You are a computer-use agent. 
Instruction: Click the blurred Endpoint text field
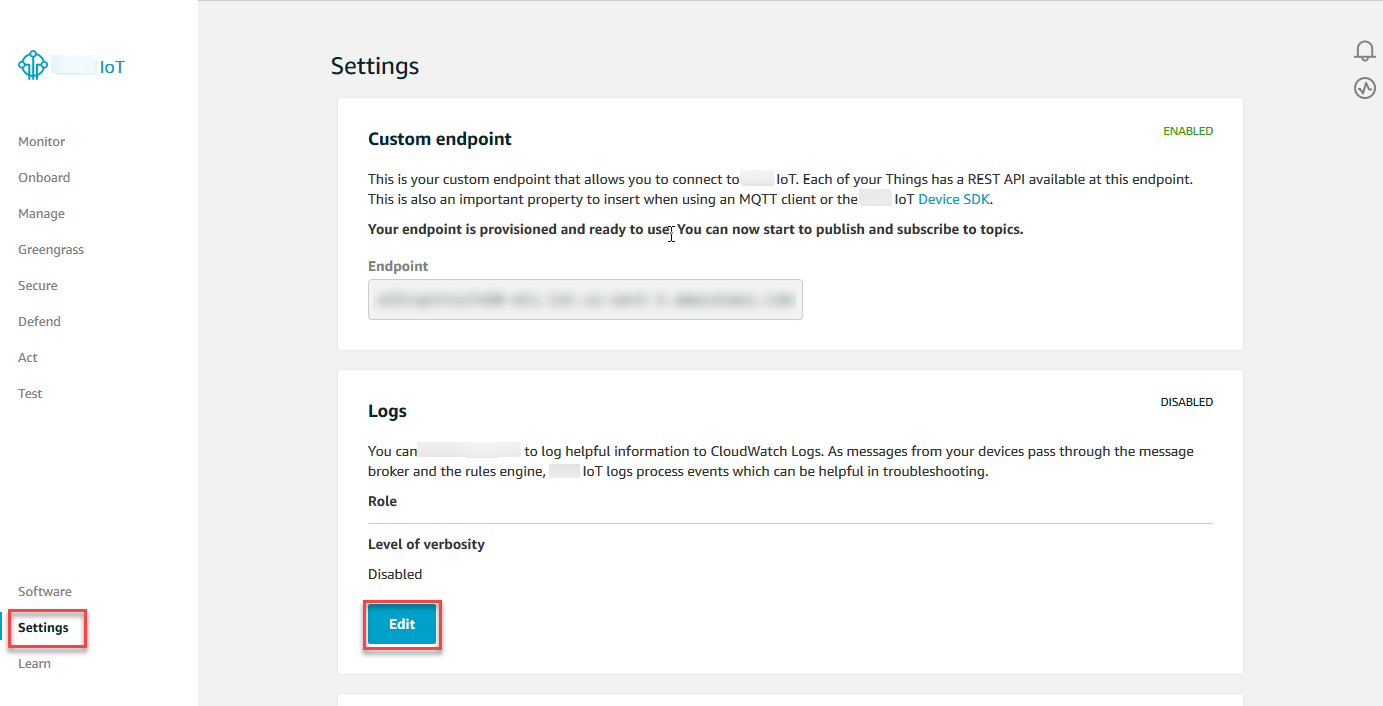585,299
